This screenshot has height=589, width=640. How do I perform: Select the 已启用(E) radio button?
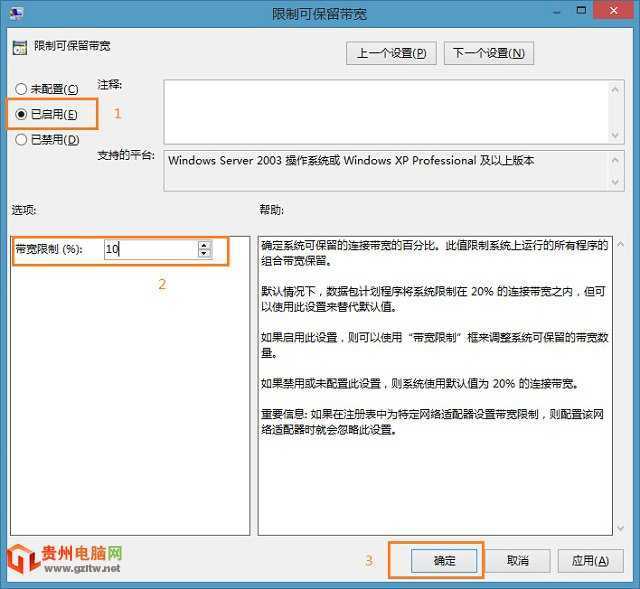[x=46, y=114]
